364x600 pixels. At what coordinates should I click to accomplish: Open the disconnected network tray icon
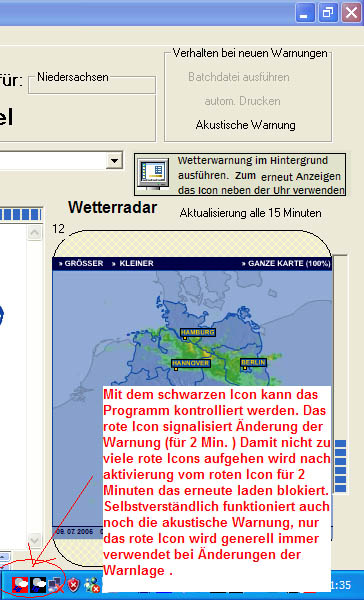click(x=55, y=585)
